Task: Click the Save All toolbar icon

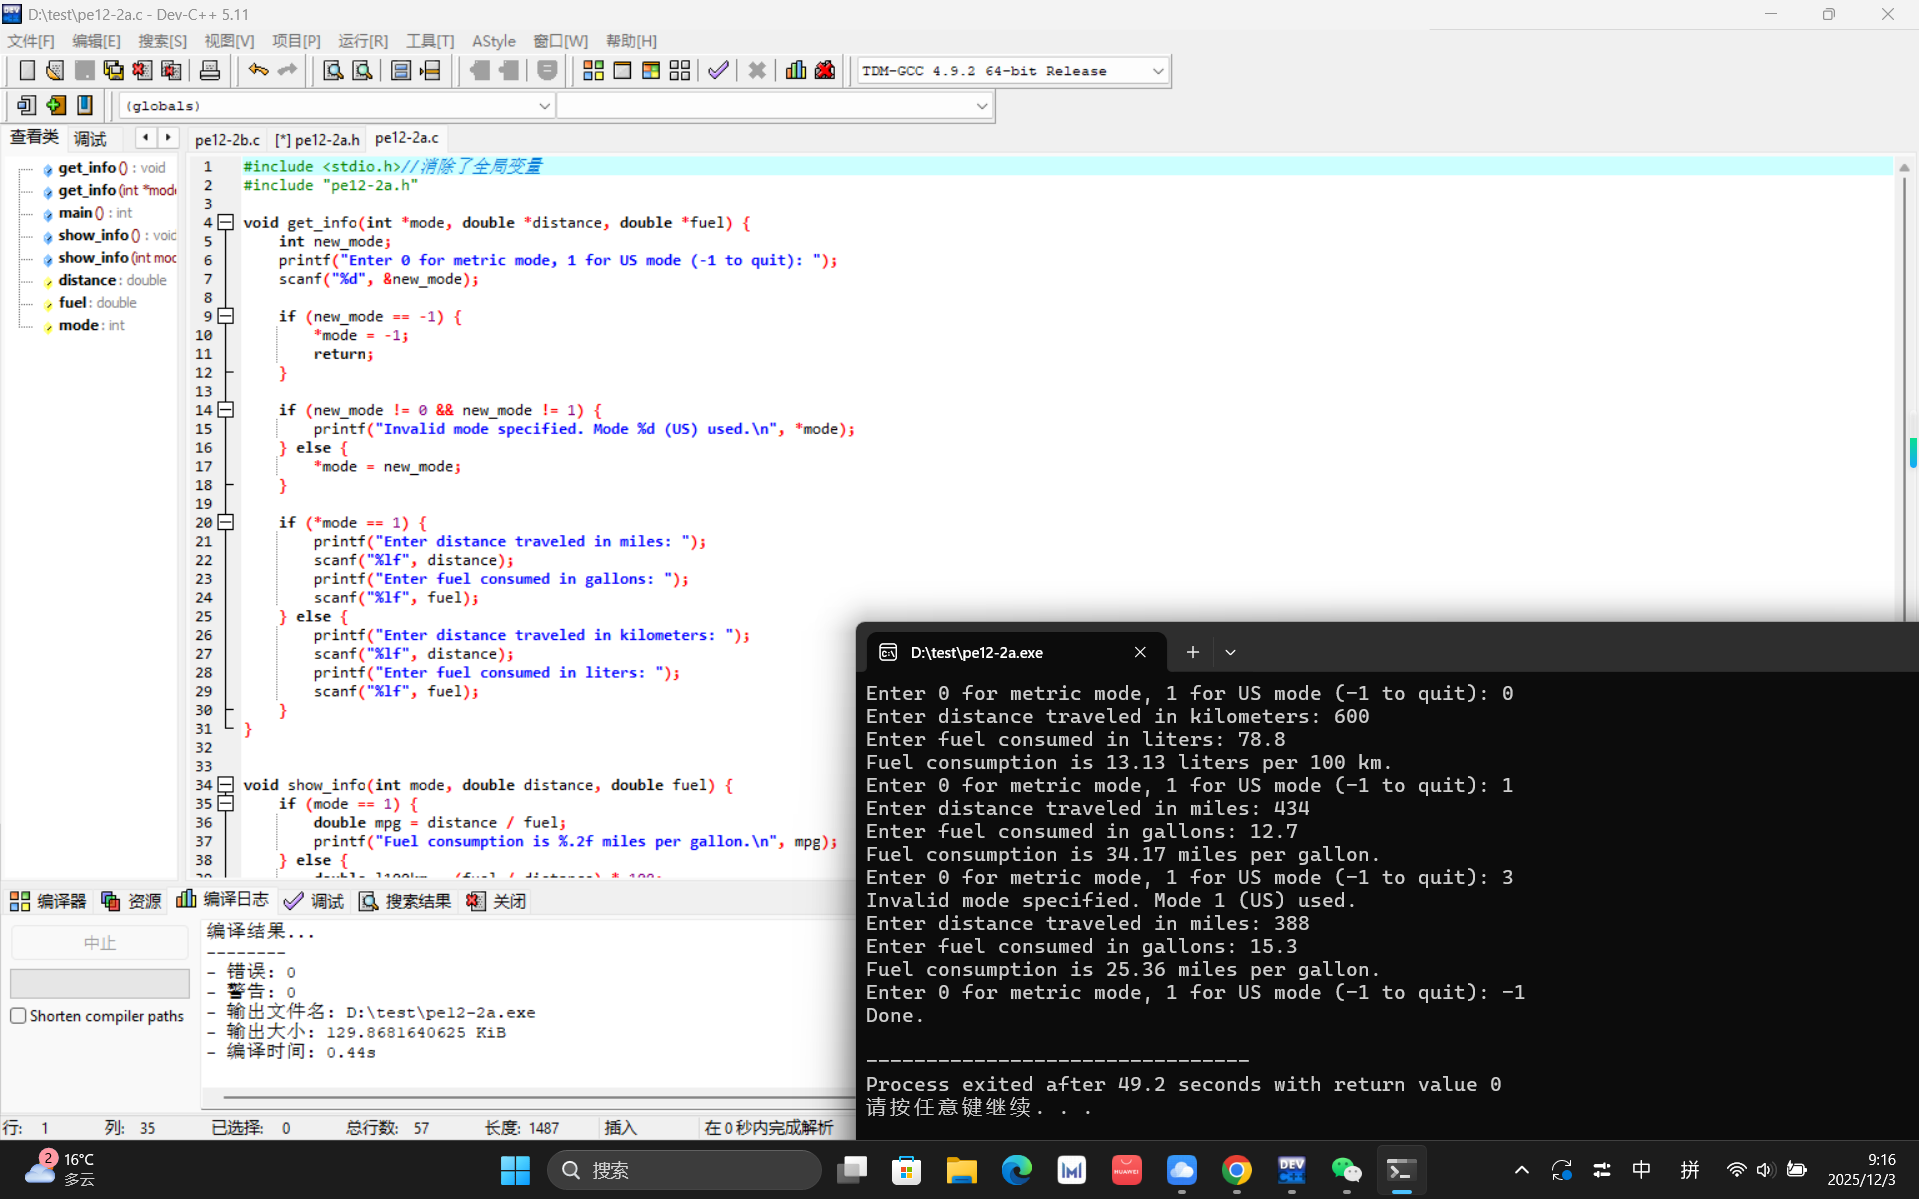Action: point(113,70)
